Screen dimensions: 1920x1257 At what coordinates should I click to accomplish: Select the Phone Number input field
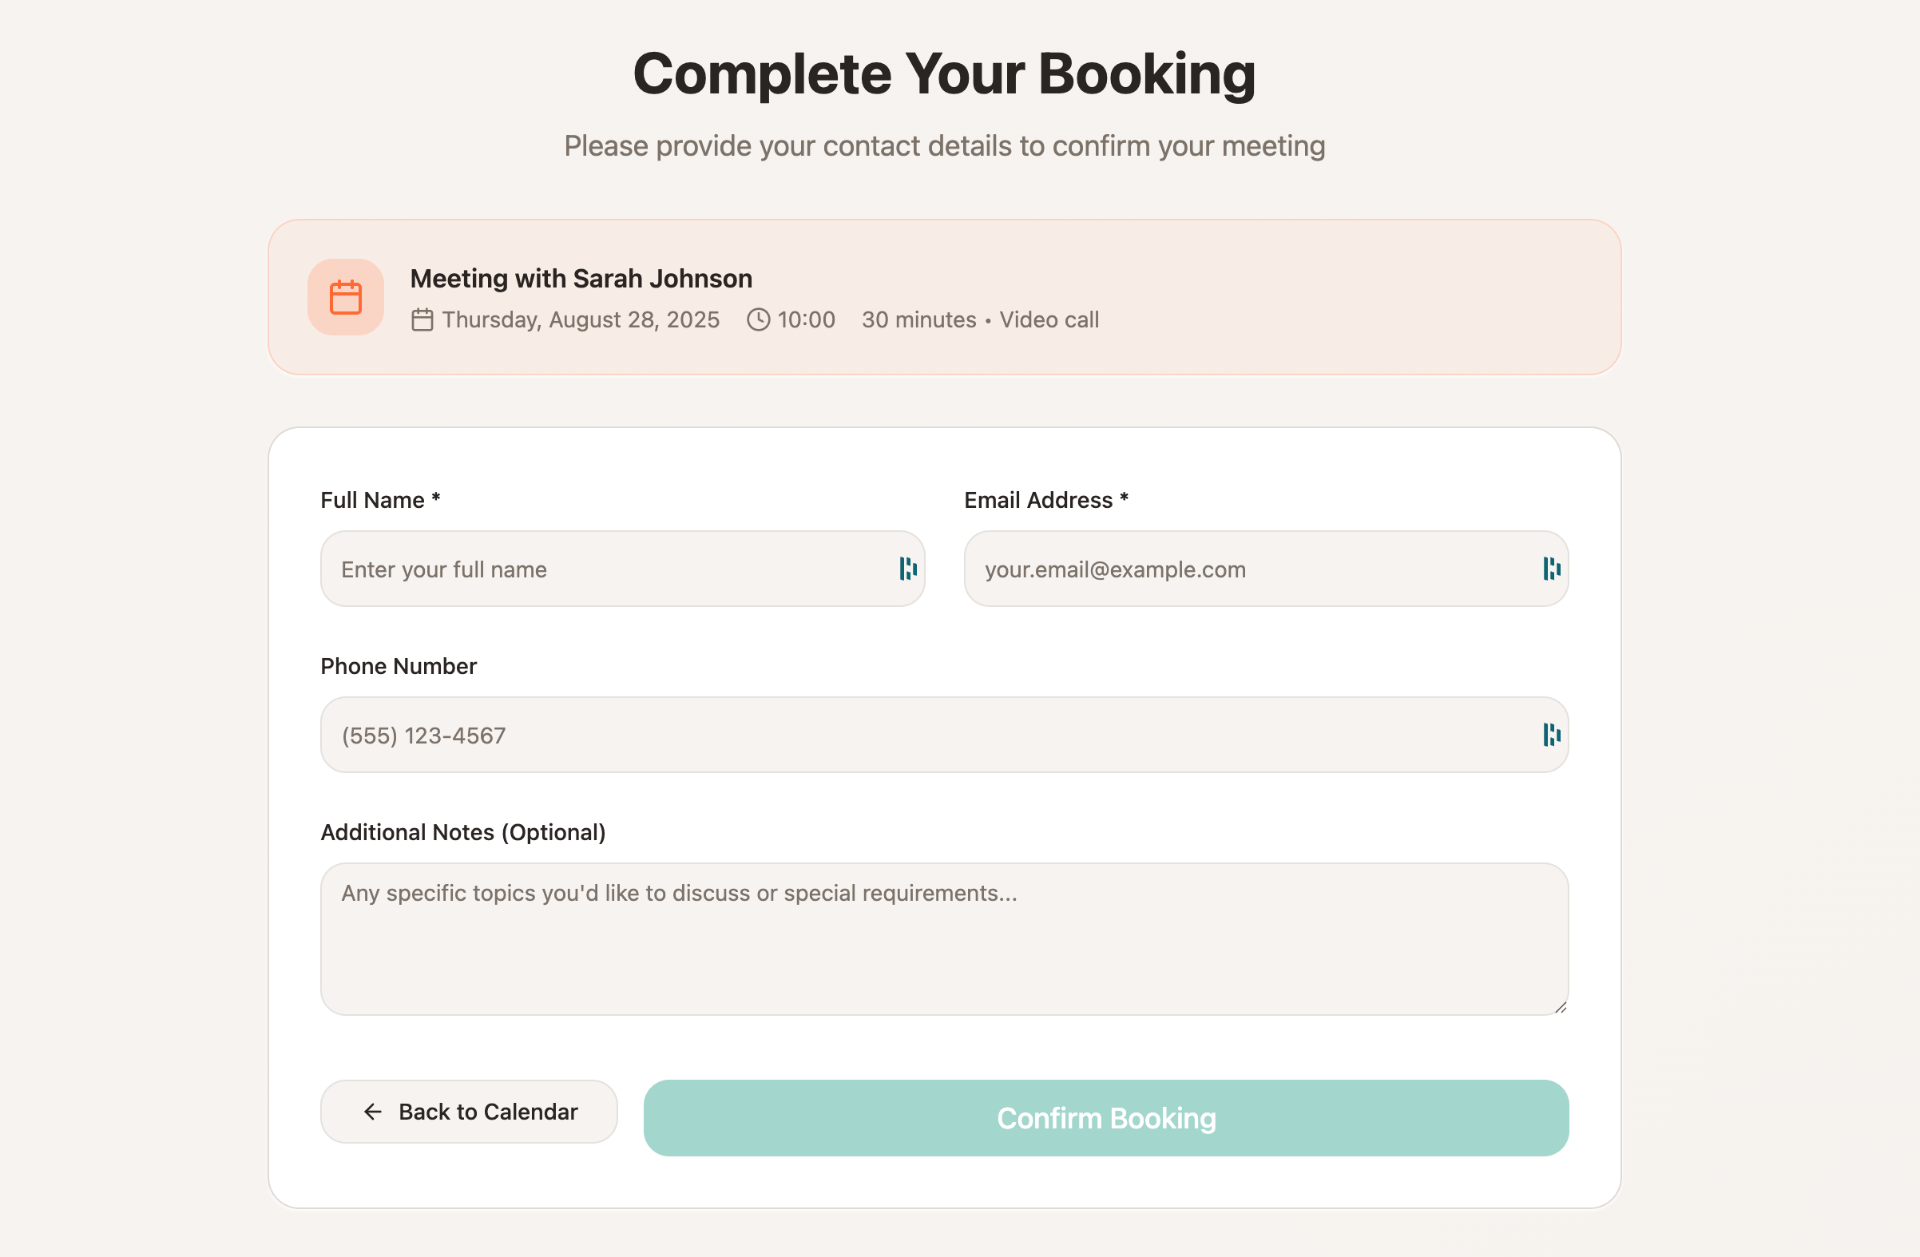pos(920,735)
